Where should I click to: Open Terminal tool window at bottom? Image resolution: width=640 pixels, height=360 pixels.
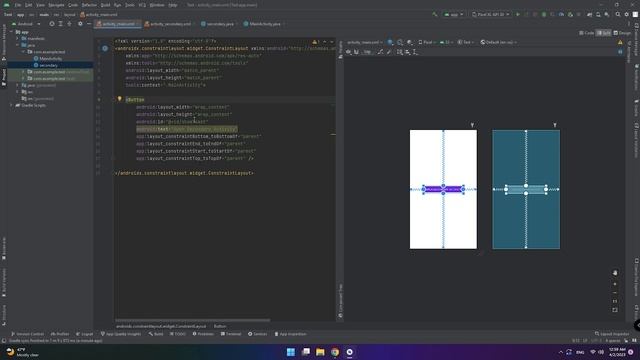pyautogui.click(x=231, y=334)
